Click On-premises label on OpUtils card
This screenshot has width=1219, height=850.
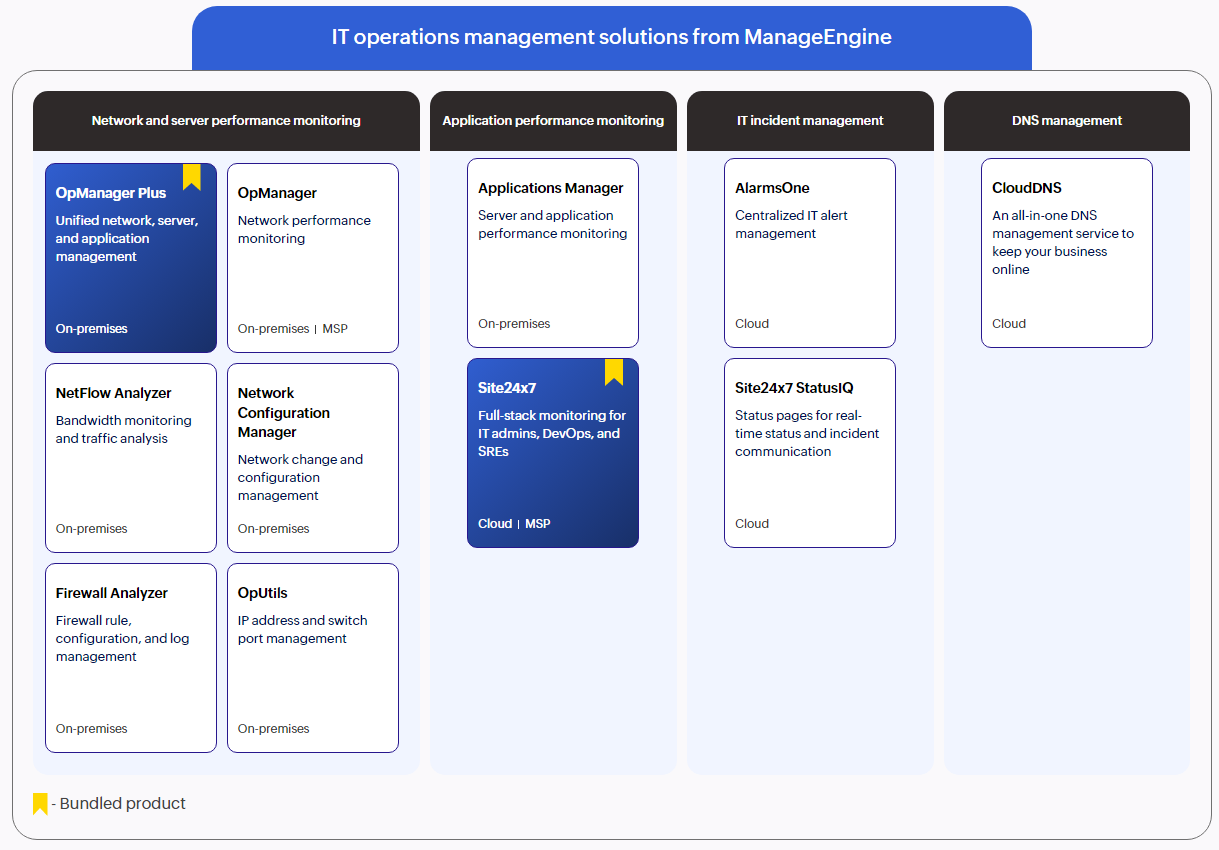point(274,729)
